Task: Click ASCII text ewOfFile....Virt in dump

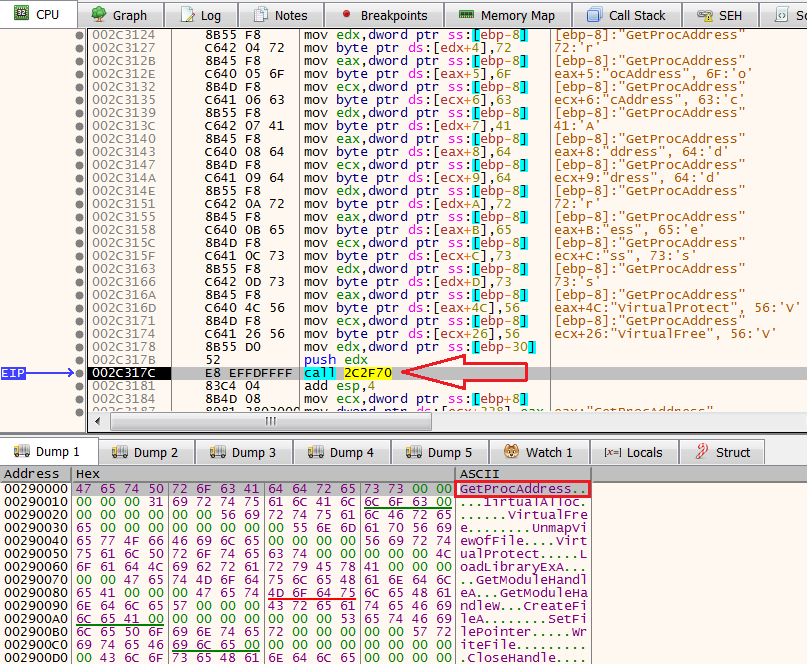Action: click(523, 541)
